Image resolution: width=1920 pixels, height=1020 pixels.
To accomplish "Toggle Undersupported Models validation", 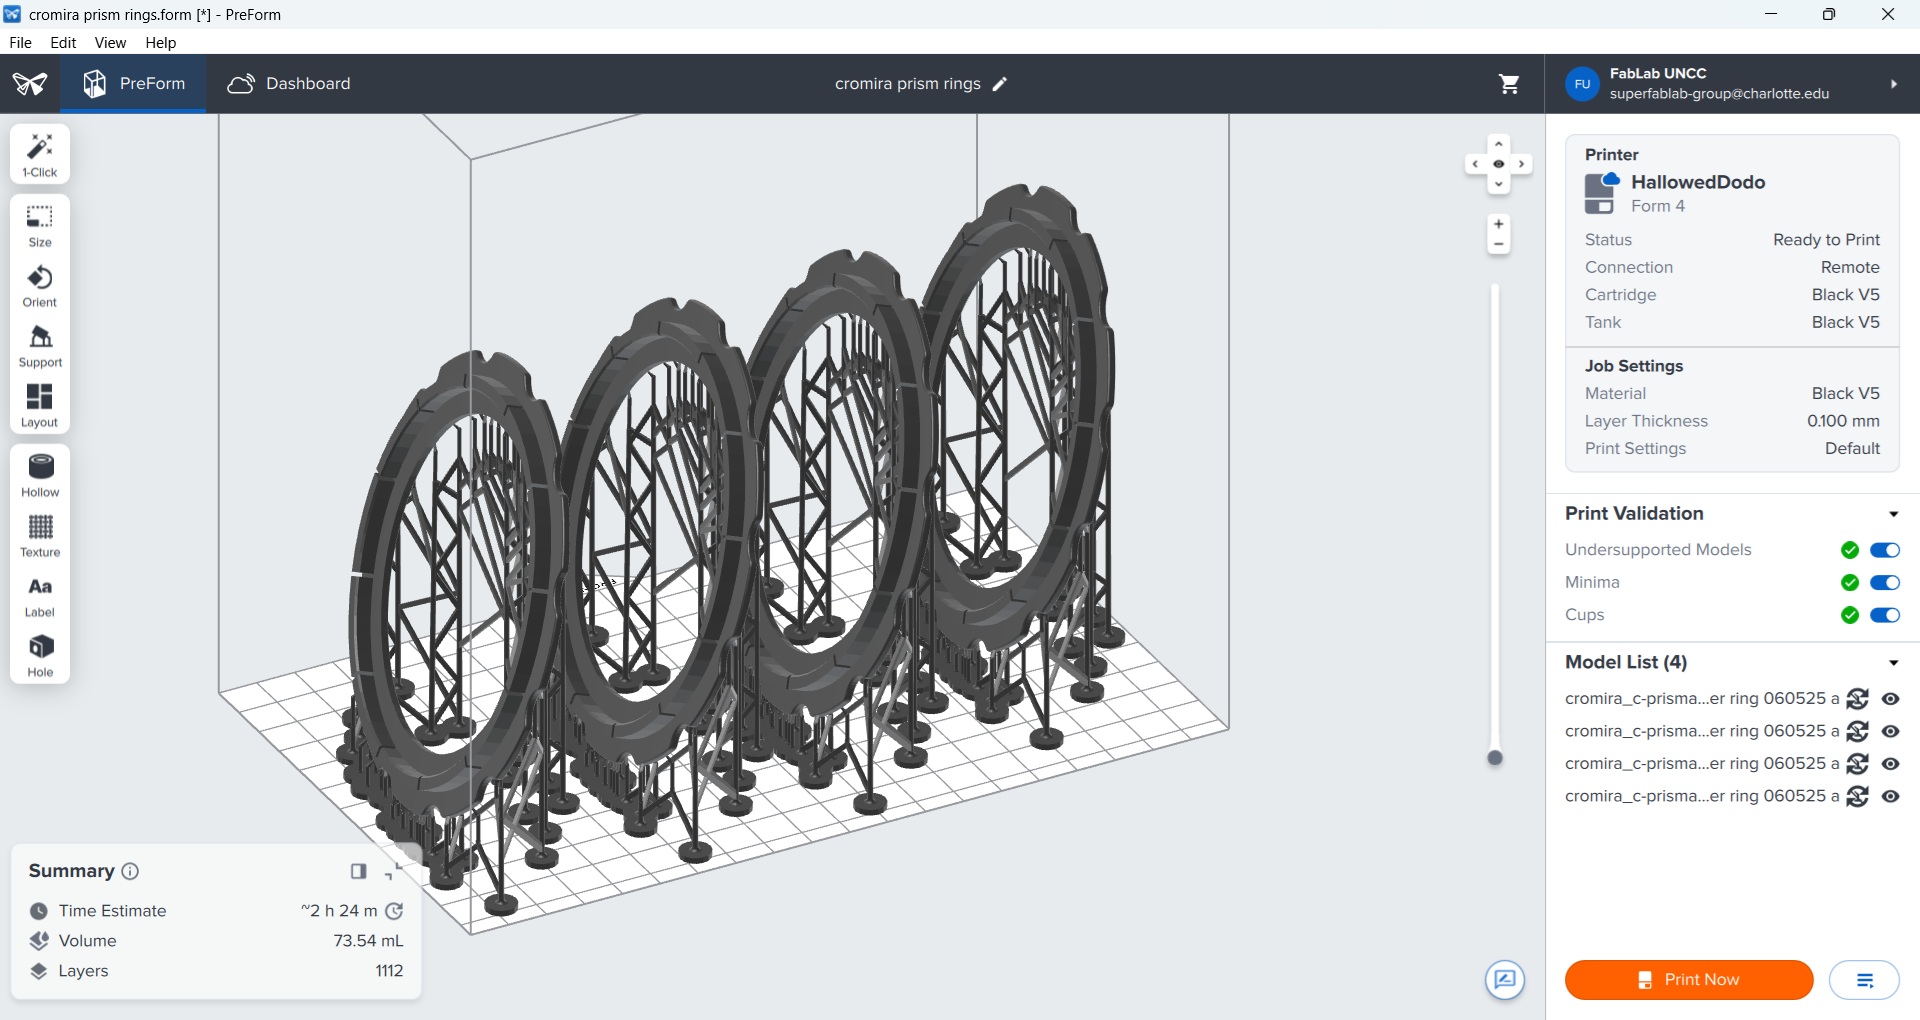I will (x=1885, y=550).
